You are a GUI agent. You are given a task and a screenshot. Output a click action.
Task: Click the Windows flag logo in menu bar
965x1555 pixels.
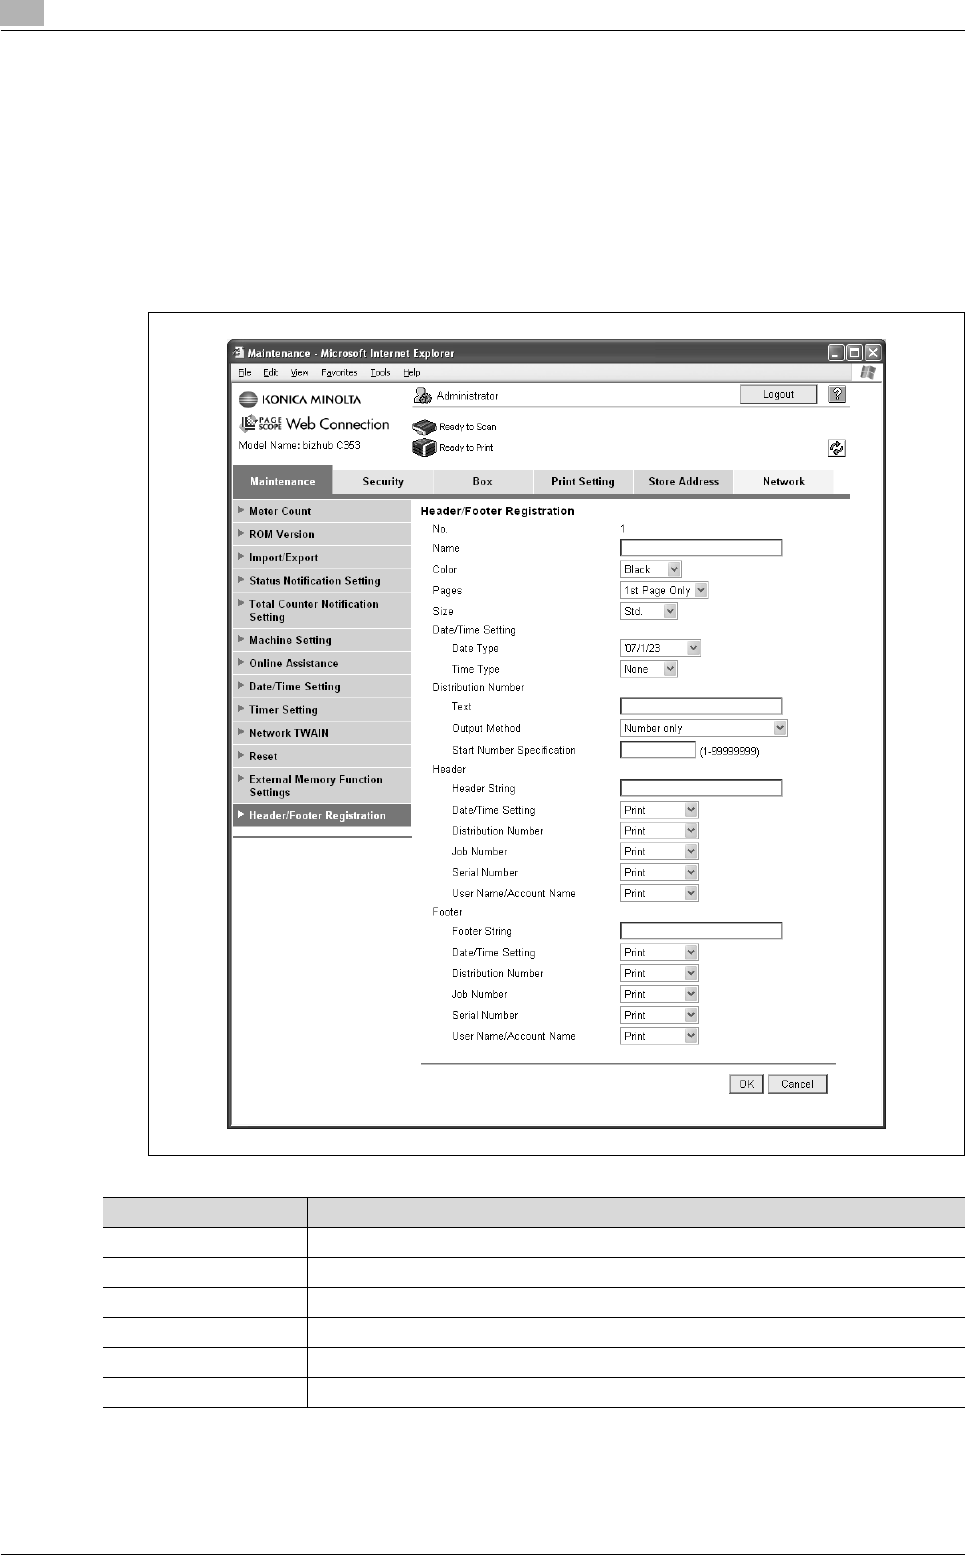click(x=868, y=372)
